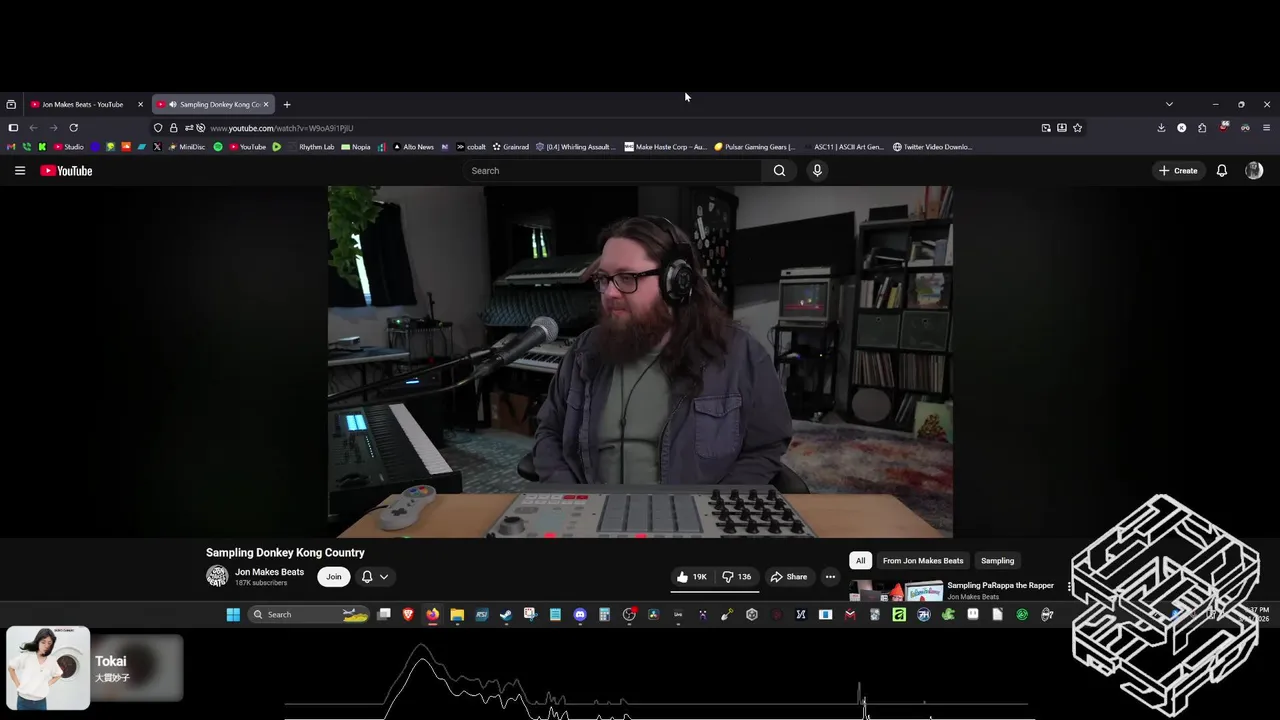Open YouTube notifications bell in header
The width and height of the screenshot is (1280, 720).
[x=1221, y=171]
